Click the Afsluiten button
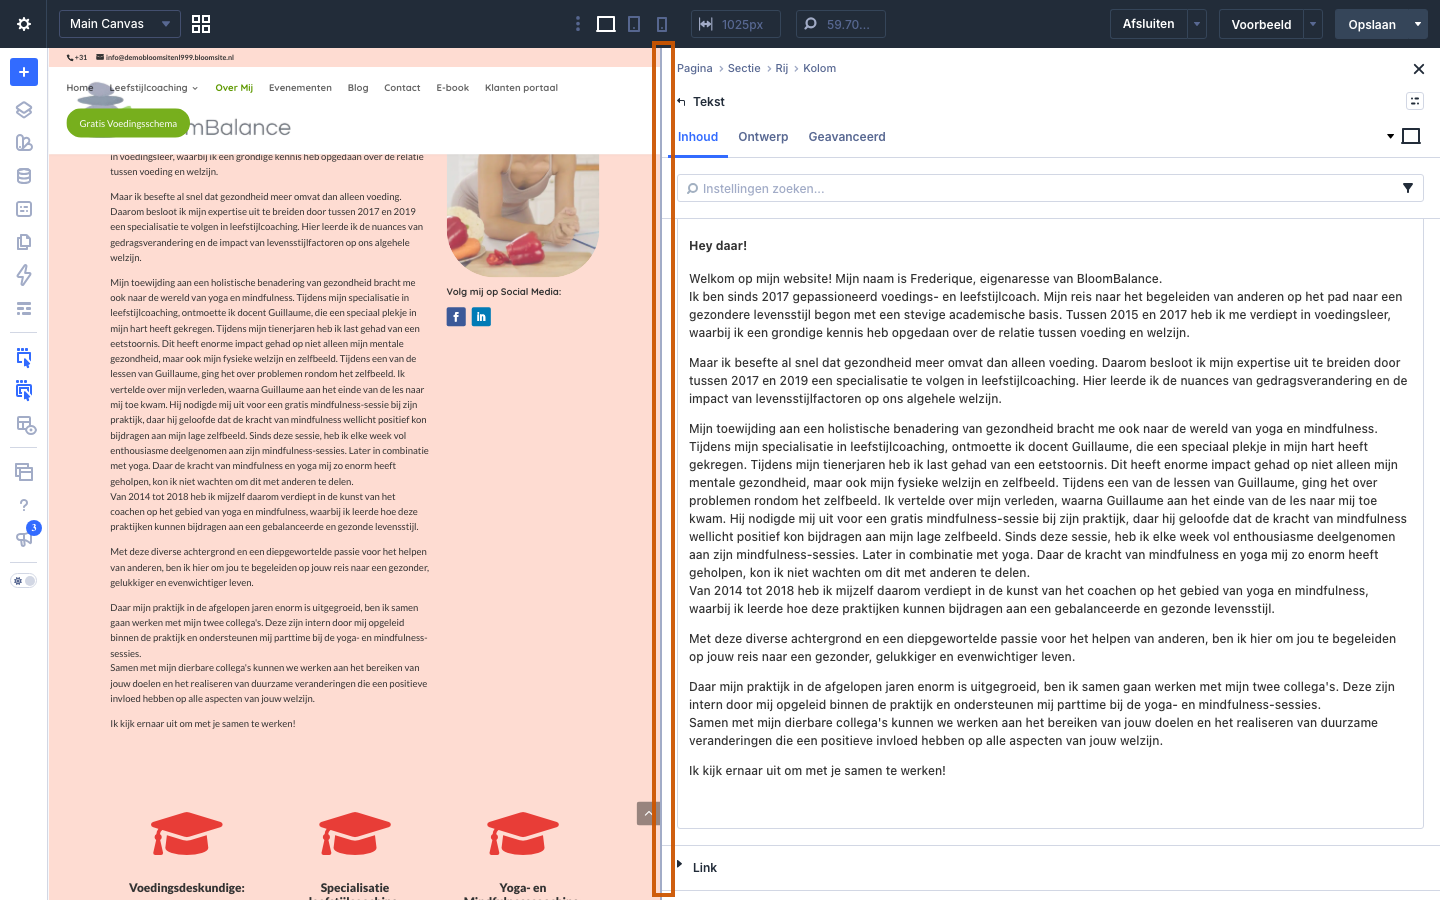The width and height of the screenshot is (1440, 900). [x=1148, y=24]
